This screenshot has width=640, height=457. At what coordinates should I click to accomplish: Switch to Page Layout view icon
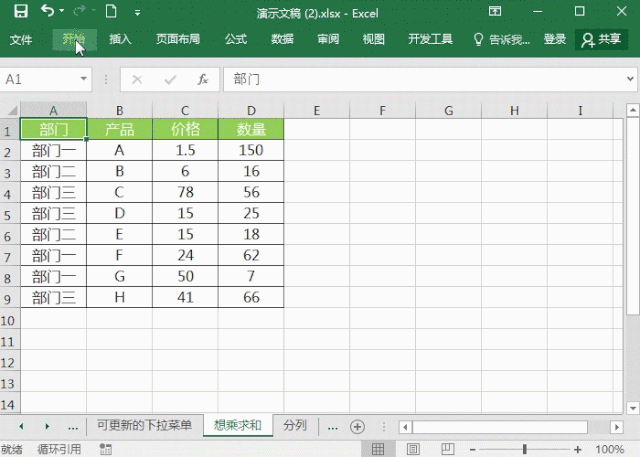click(x=413, y=449)
